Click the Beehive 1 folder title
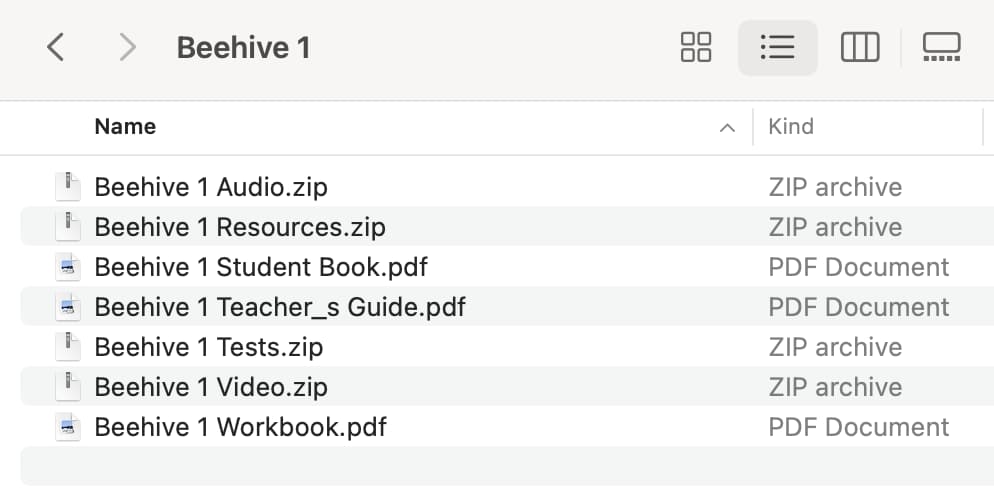Image resolution: width=994 pixels, height=488 pixels. 243,48
